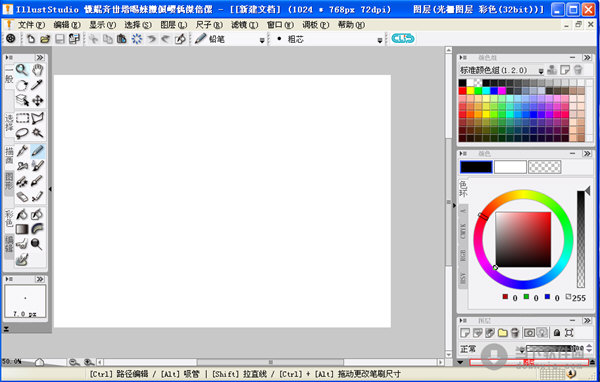
Task: Select the Layer select tool
Action: 22,100
